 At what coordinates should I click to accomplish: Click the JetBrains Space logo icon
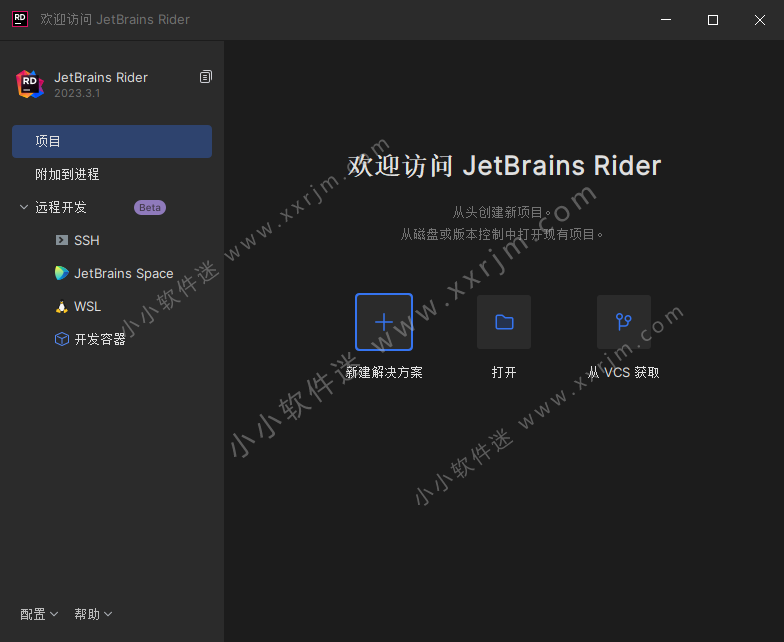pyautogui.click(x=62, y=273)
